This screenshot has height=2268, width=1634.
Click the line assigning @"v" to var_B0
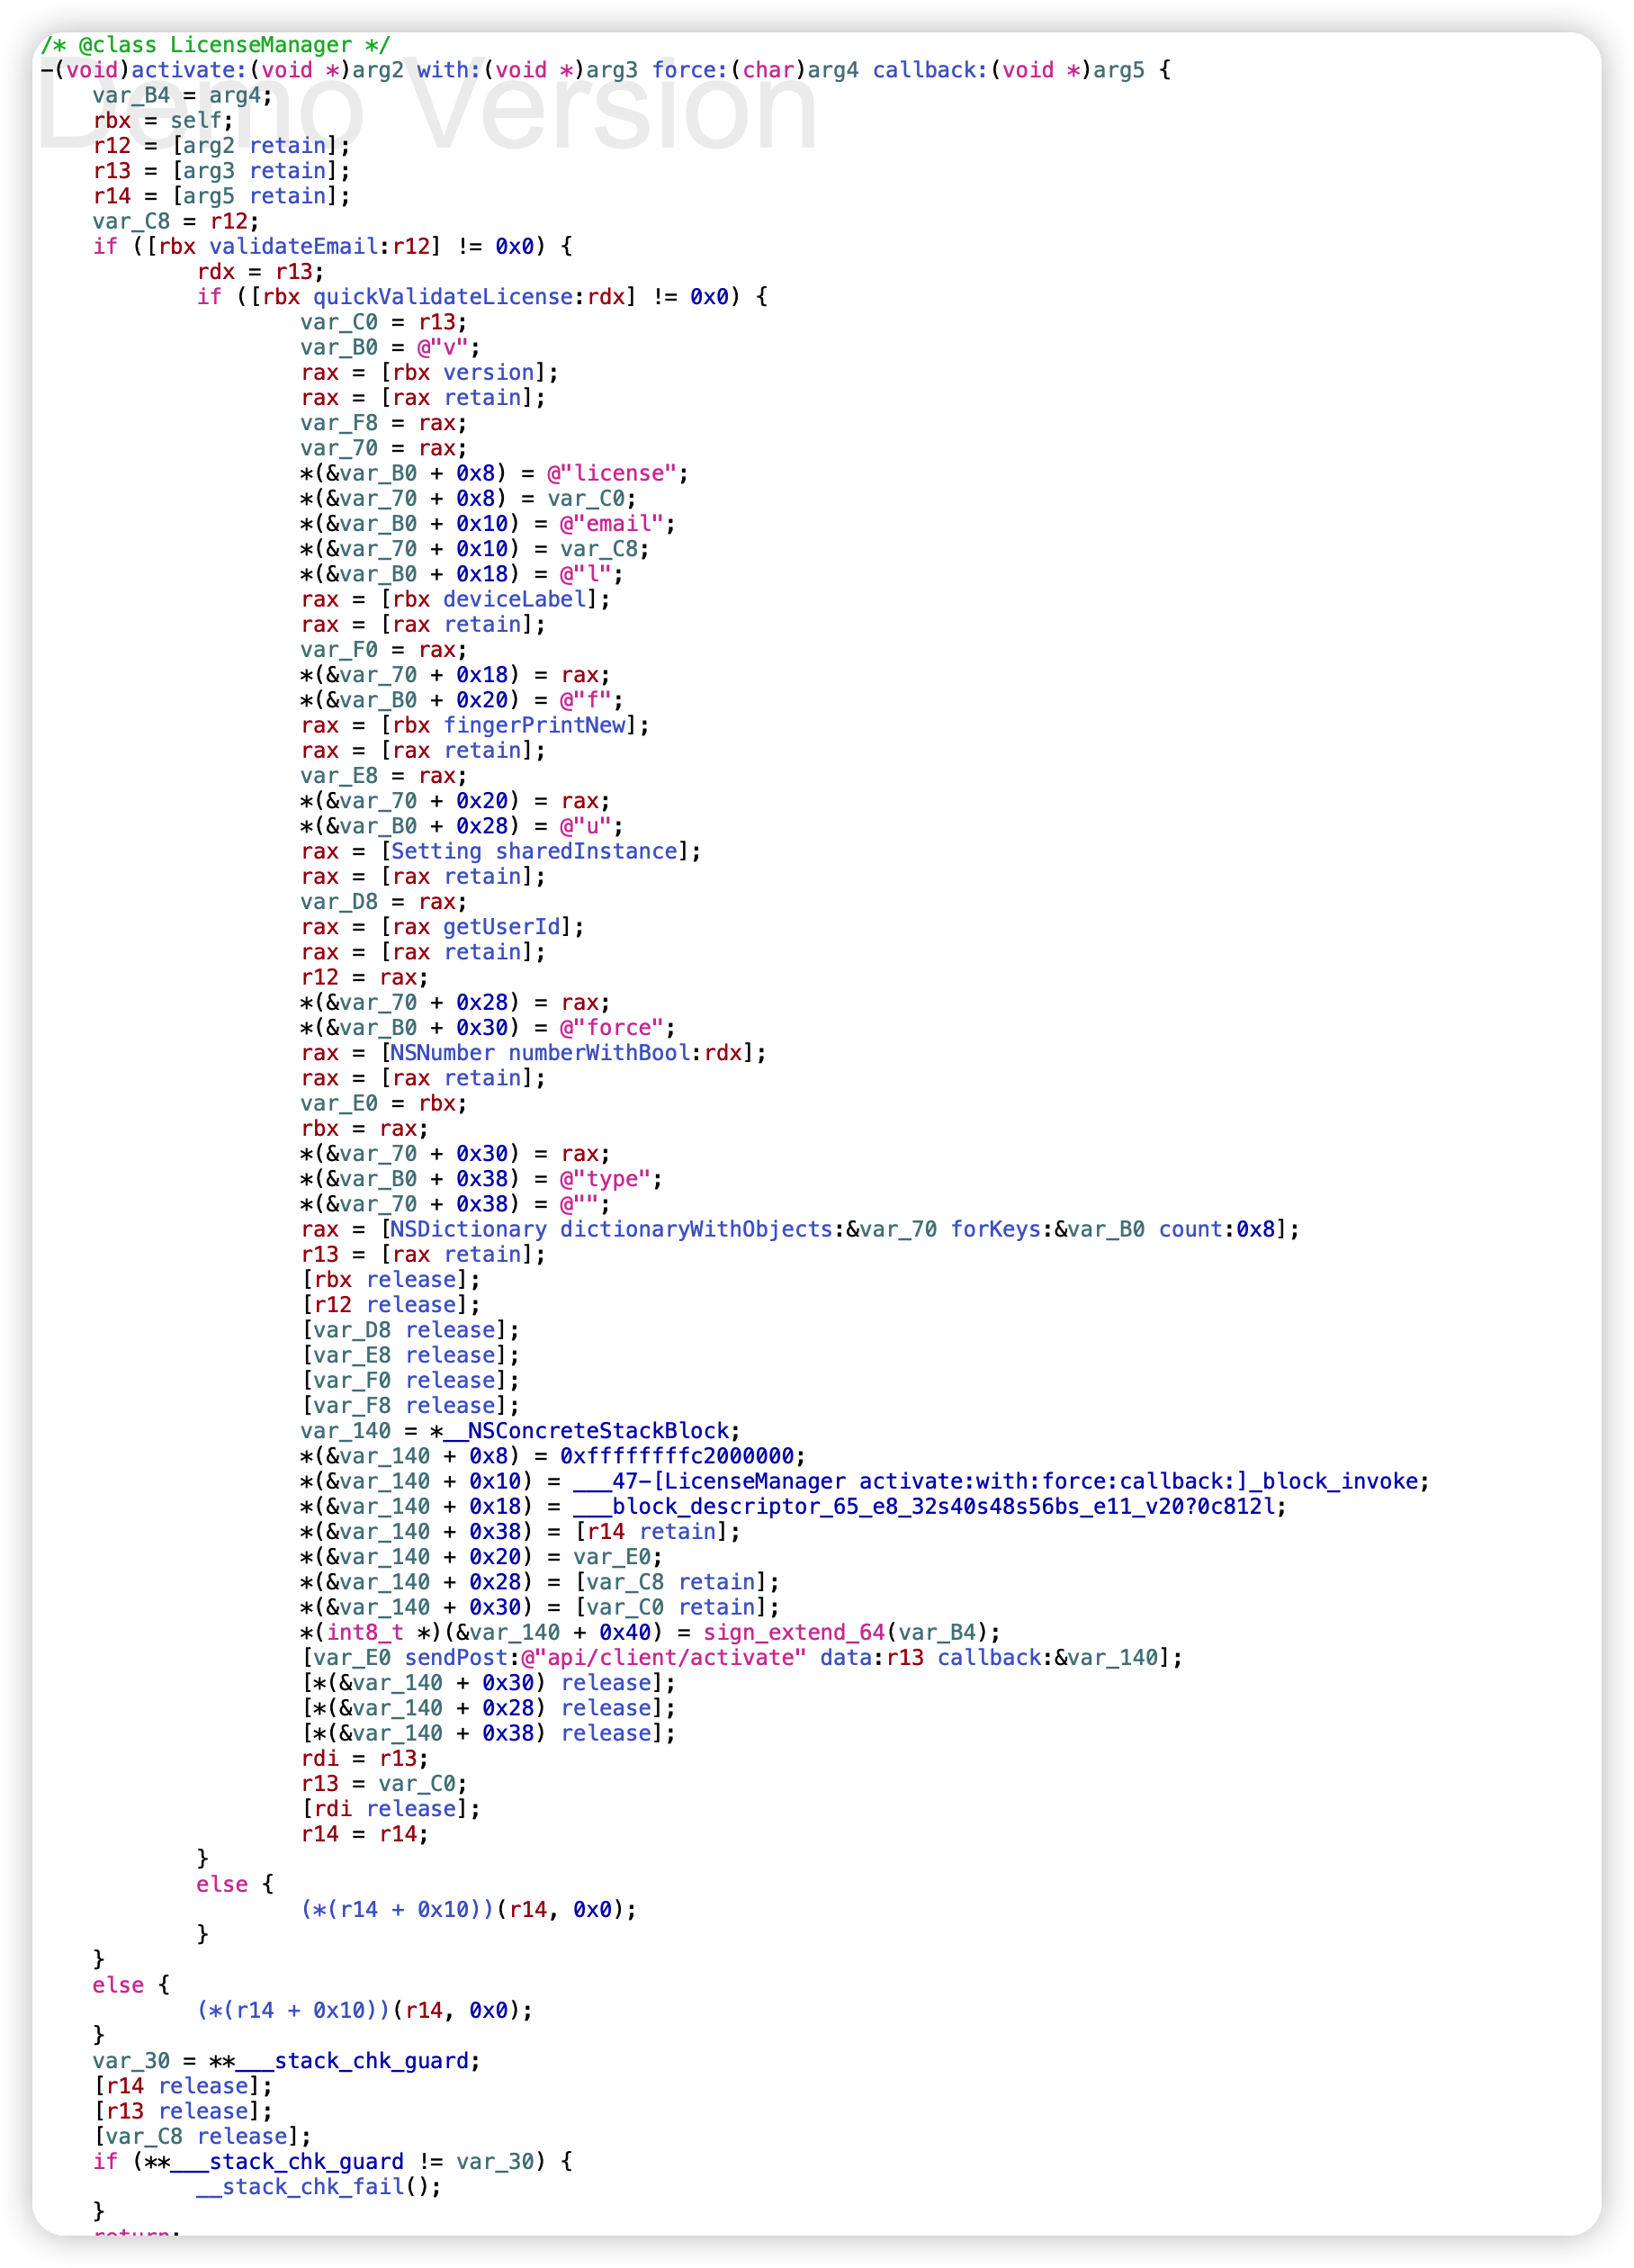(x=390, y=347)
